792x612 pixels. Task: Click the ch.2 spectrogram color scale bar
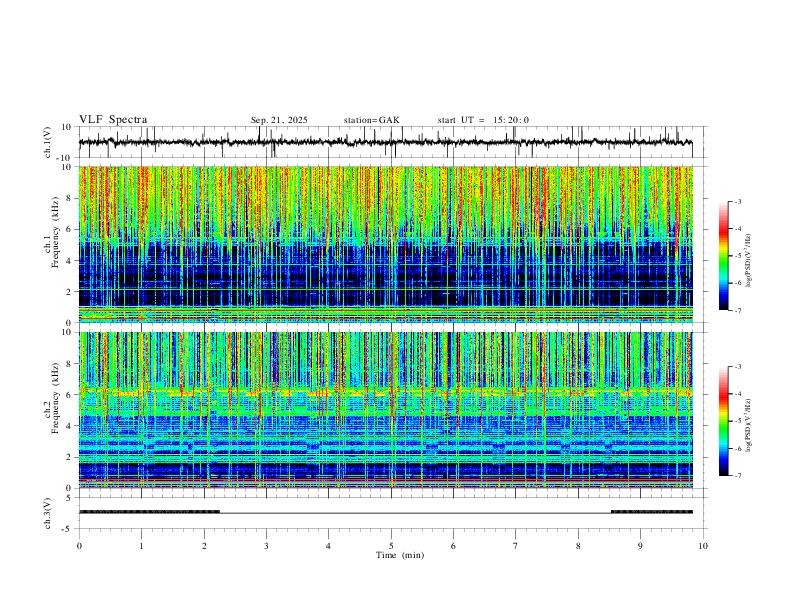tap(723, 421)
